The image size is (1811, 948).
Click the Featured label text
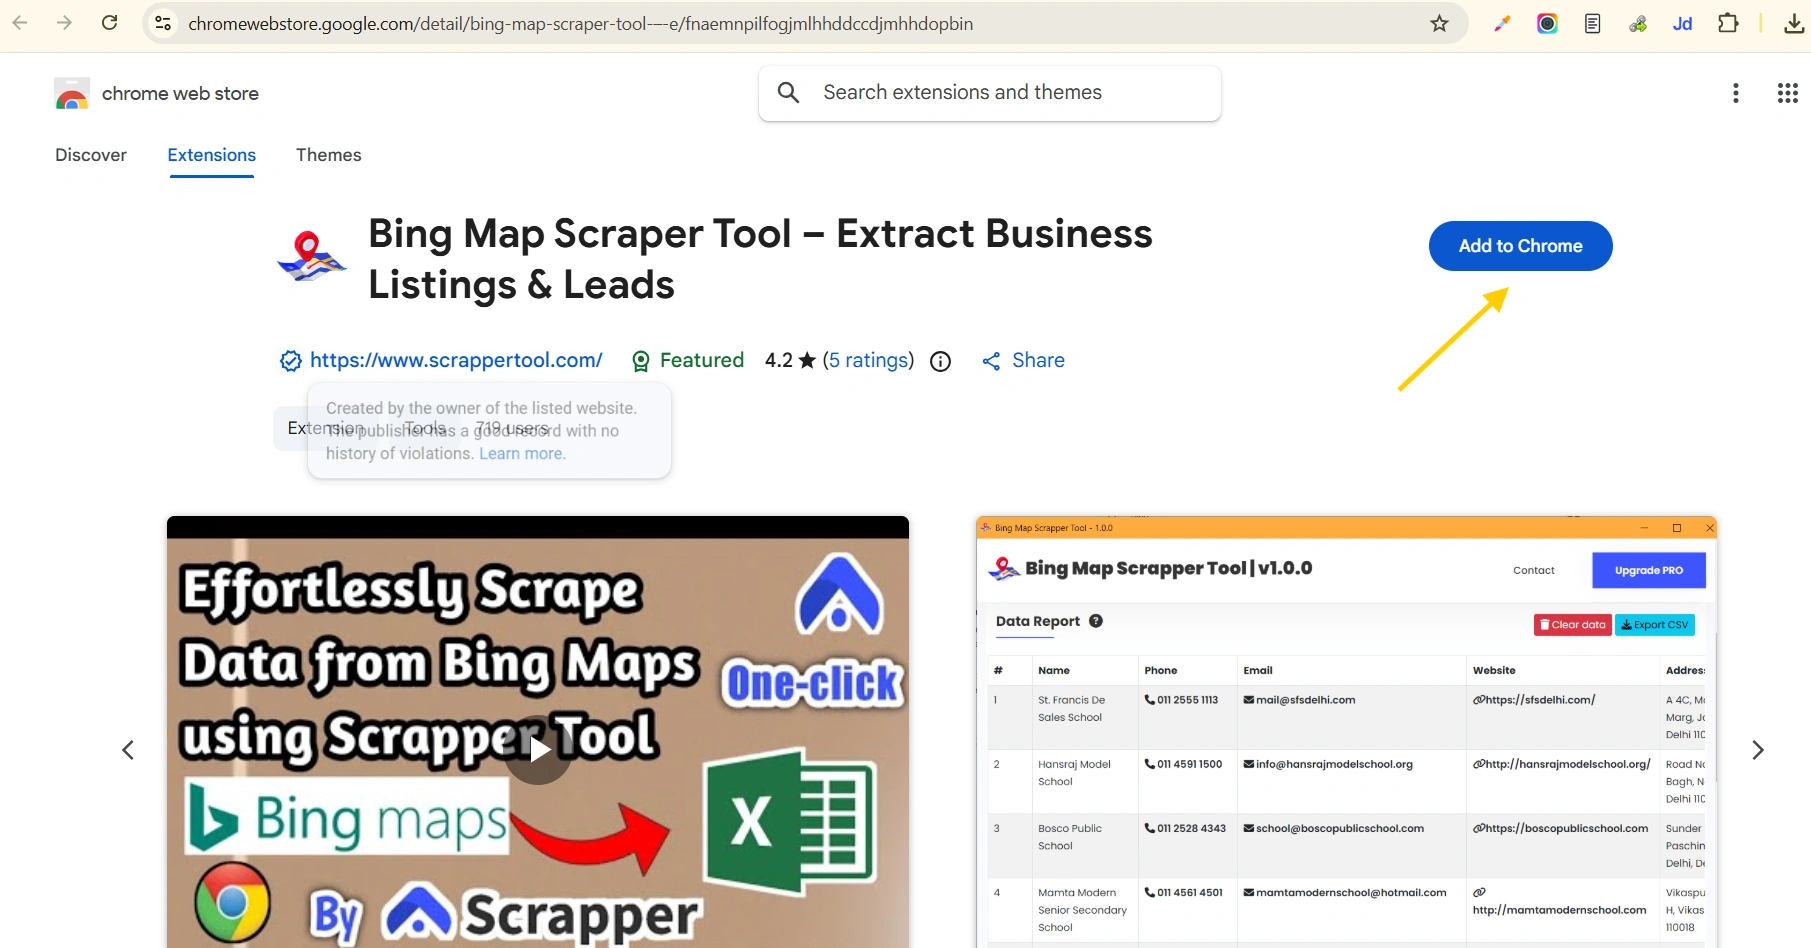pos(702,360)
